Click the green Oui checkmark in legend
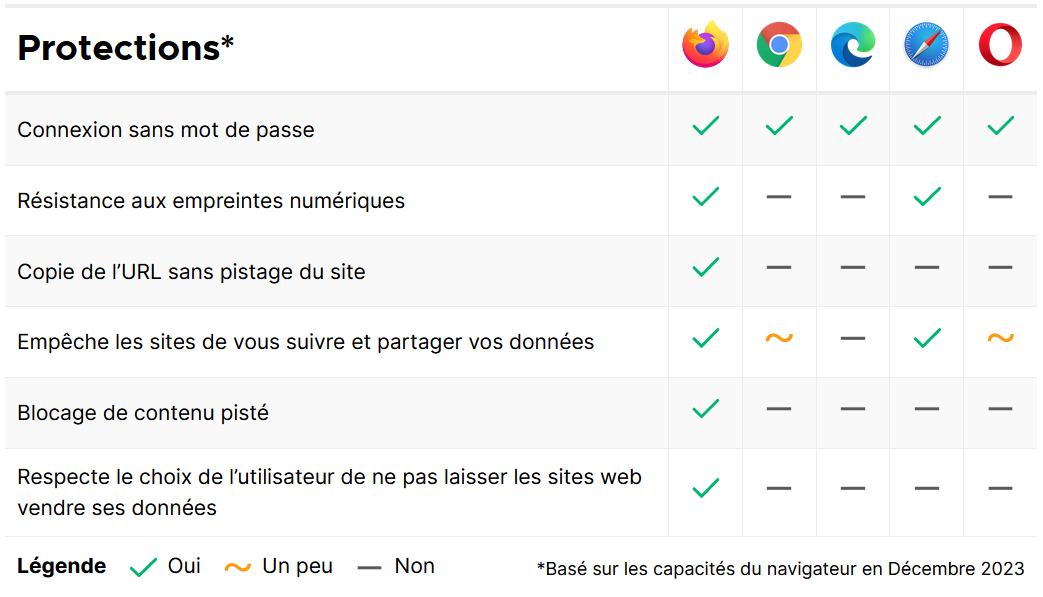The image size is (1043, 597). 143,567
